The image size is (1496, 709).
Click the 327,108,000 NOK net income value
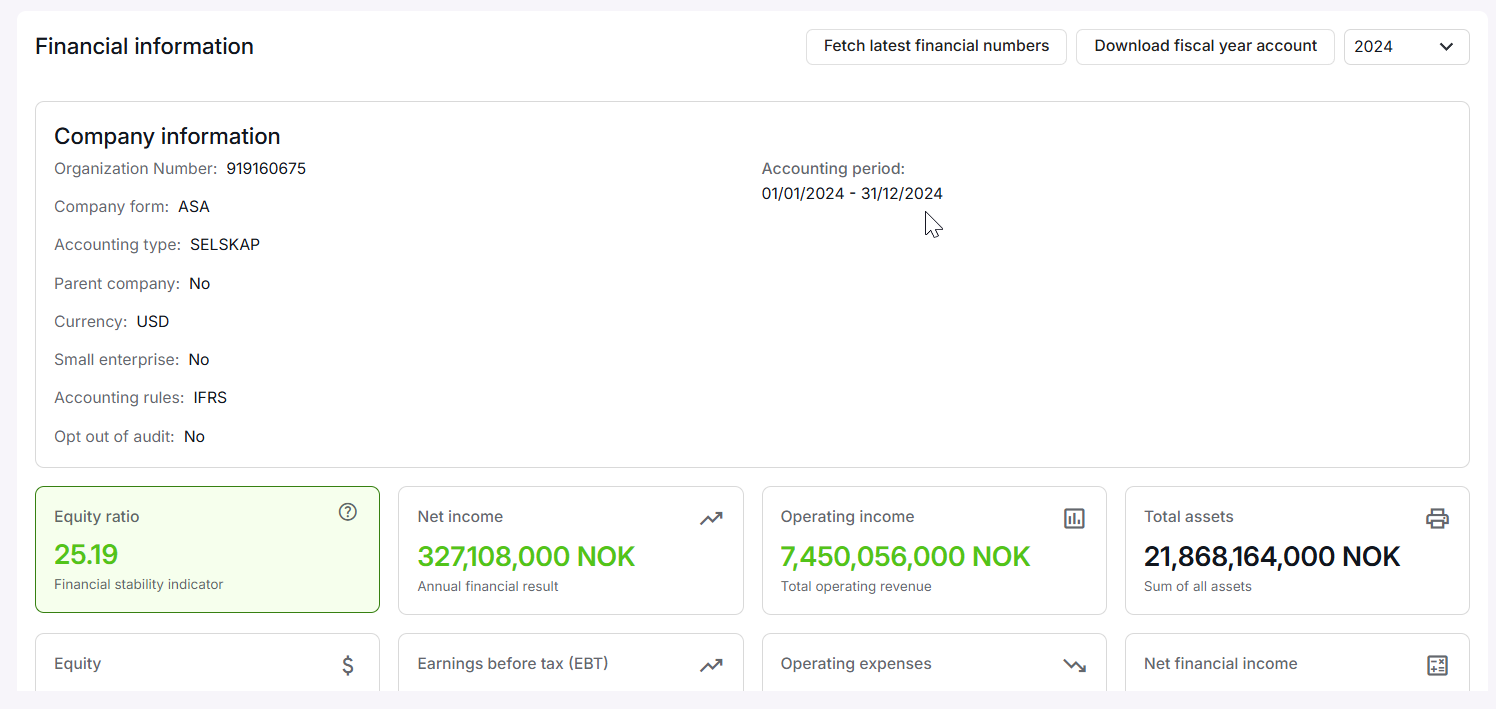coord(526,556)
